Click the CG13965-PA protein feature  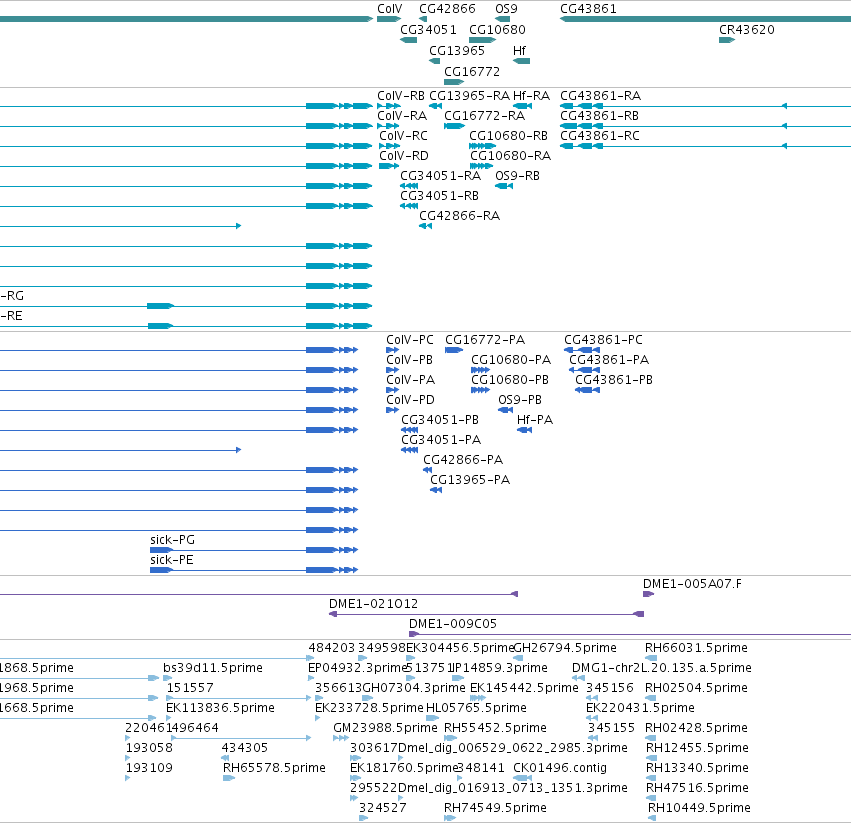click(436, 490)
